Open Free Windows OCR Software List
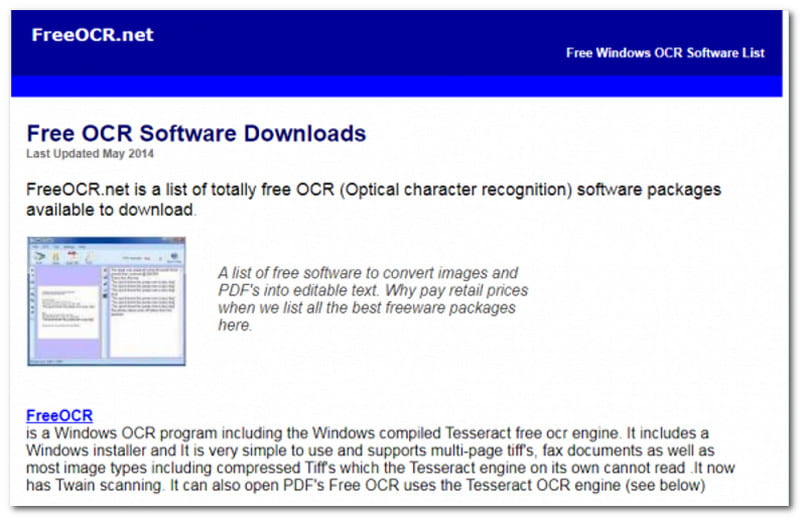This screenshot has width=800, height=517. [665, 53]
